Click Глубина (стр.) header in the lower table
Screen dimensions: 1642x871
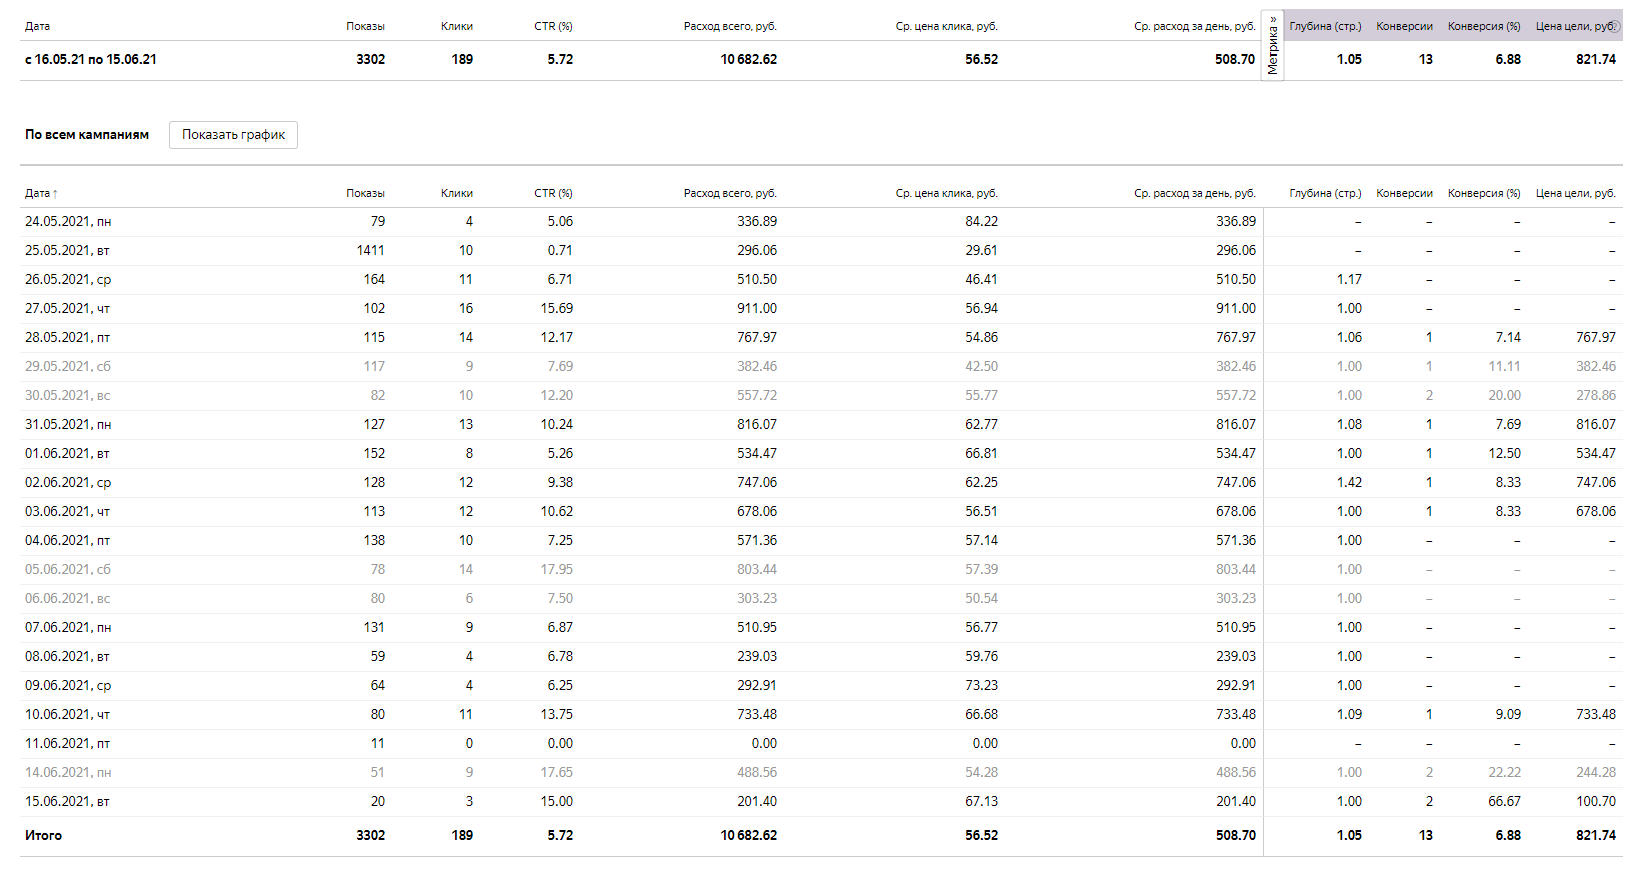click(1326, 193)
